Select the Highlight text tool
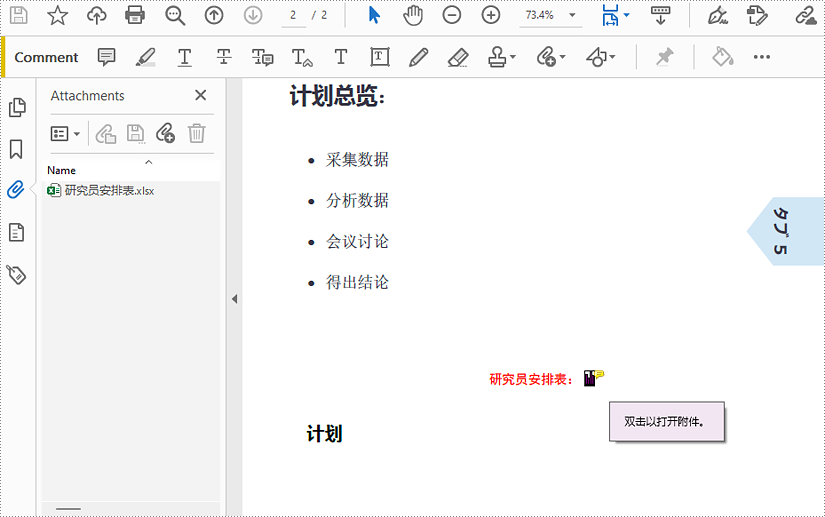825x517 pixels. (x=145, y=57)
